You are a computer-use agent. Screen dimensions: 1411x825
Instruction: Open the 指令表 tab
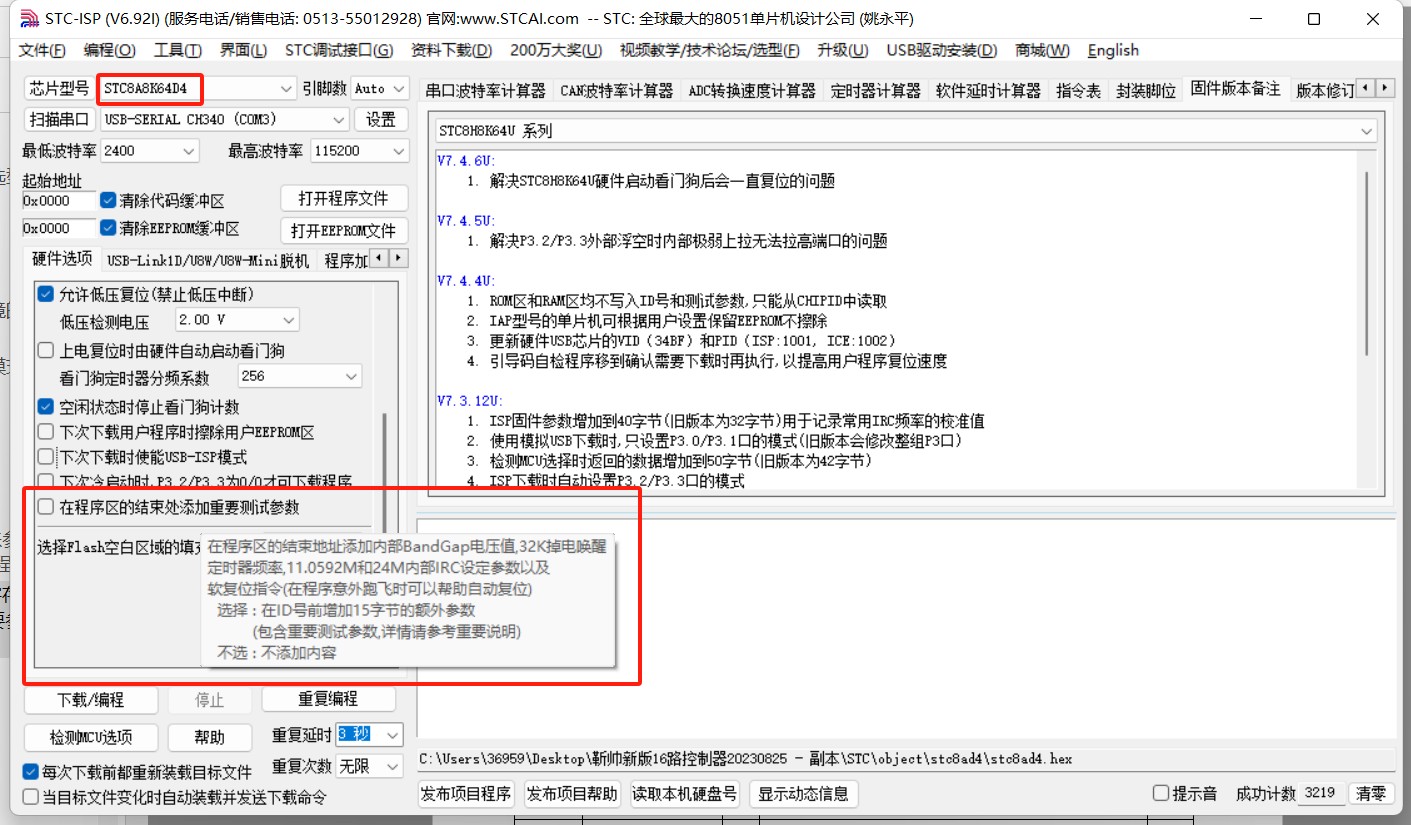1078,90
